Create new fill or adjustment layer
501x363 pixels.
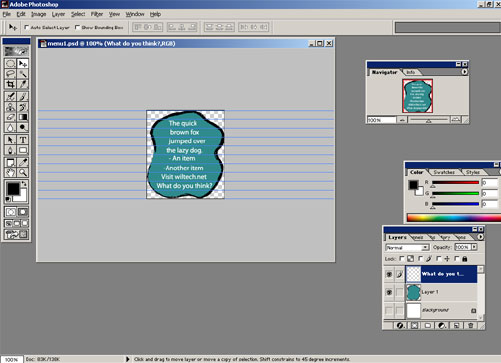pyautogui.click(x=442, y=325)
